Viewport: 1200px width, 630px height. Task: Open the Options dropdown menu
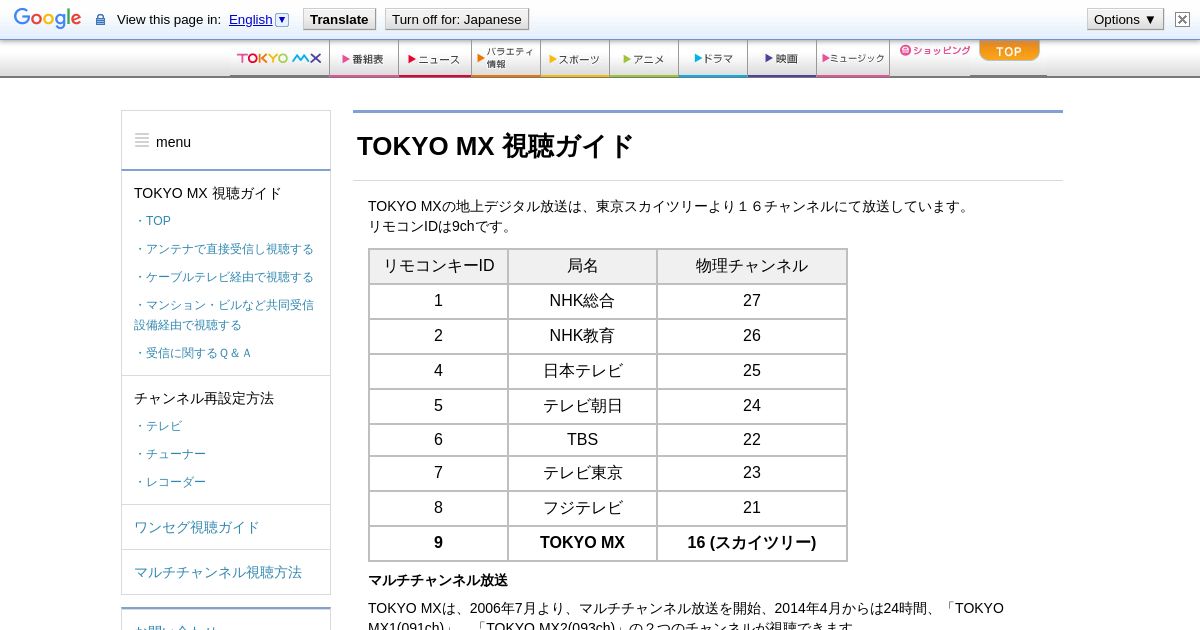coord(1125,19)
